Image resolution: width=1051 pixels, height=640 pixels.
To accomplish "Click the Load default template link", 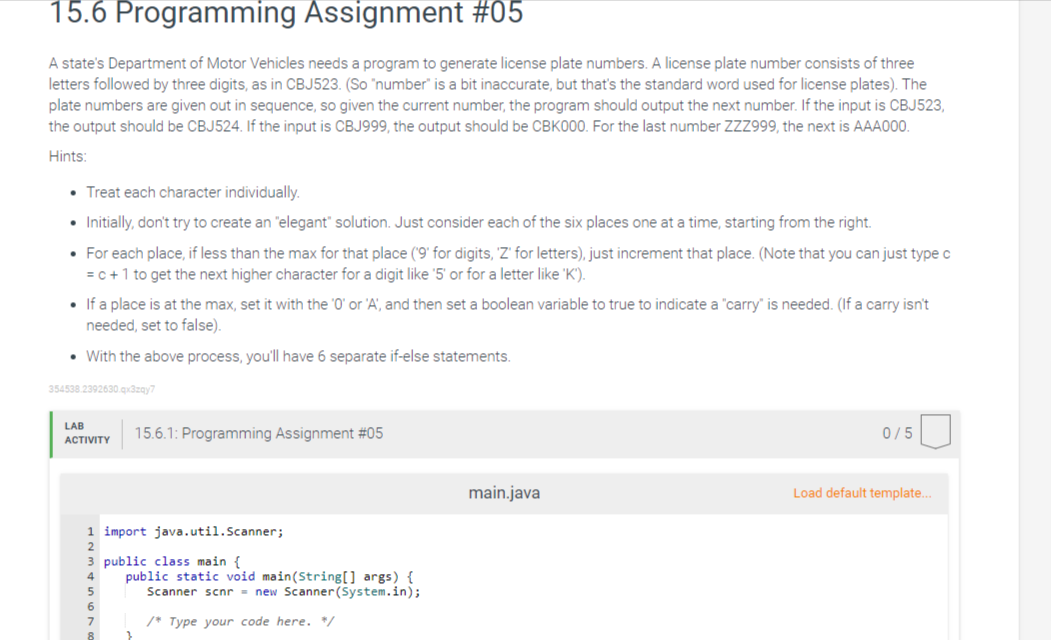I will click(x=862, y=493).
